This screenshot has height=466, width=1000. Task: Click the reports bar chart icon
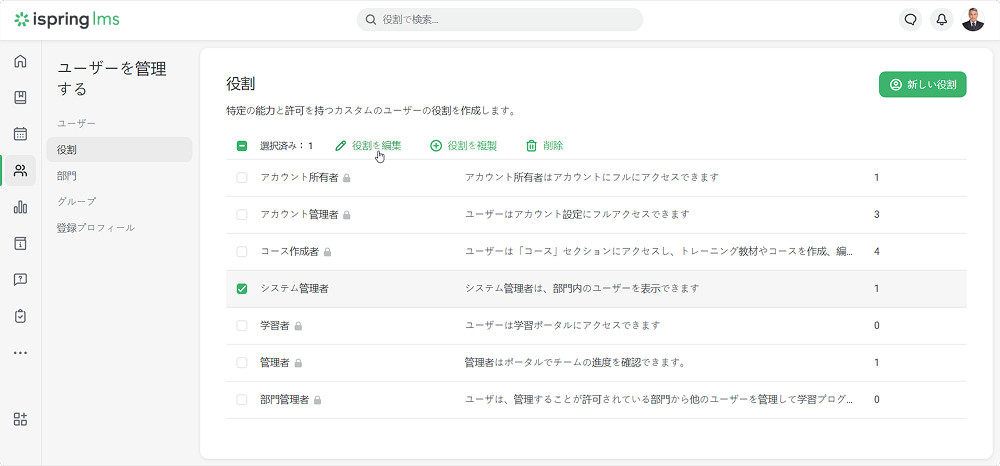(x=20, y=208)
